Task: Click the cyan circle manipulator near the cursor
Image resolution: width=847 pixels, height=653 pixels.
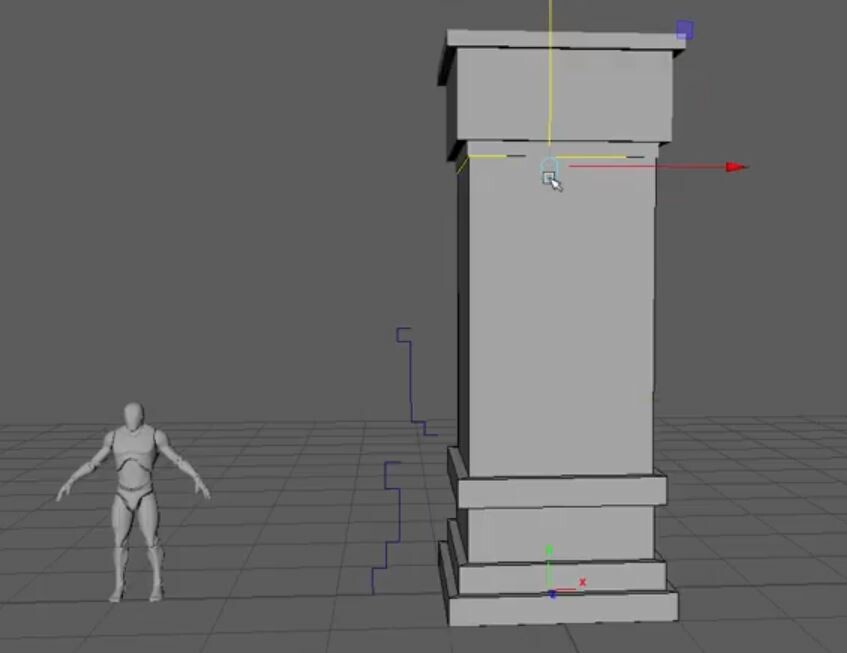Action: (548, 163)
